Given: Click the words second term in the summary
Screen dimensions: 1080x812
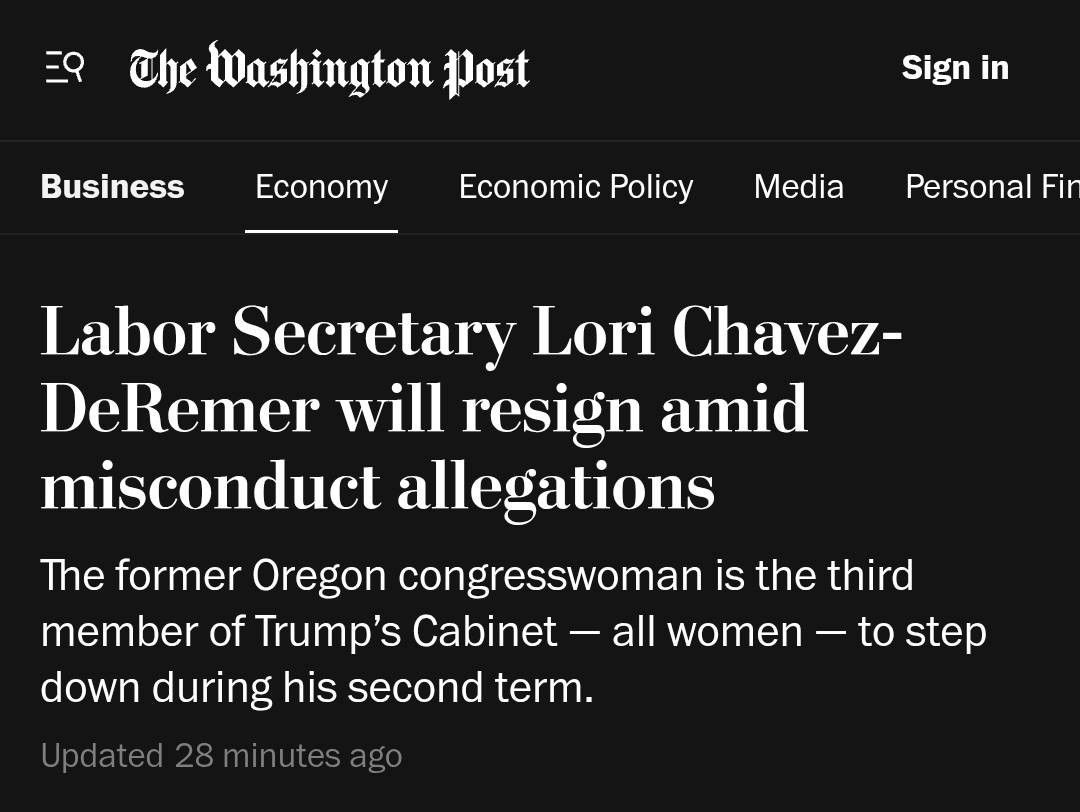Looking at the screenshot, I should [x=470, y=687].
